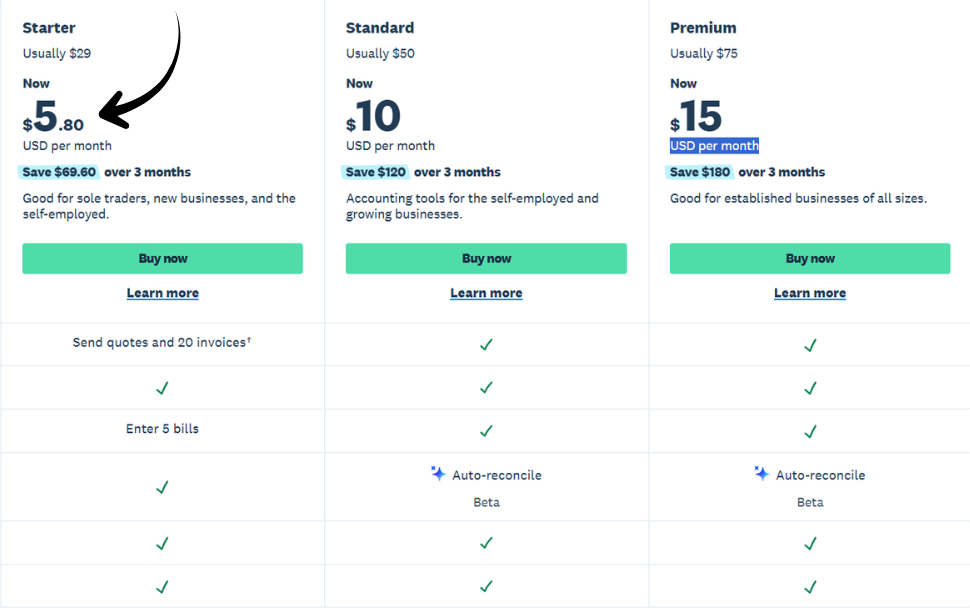The height and width of the screenshot is (608, 970).
Task: Click the checkmark under Standard for quotes row
Action: (x=486, y=345)
